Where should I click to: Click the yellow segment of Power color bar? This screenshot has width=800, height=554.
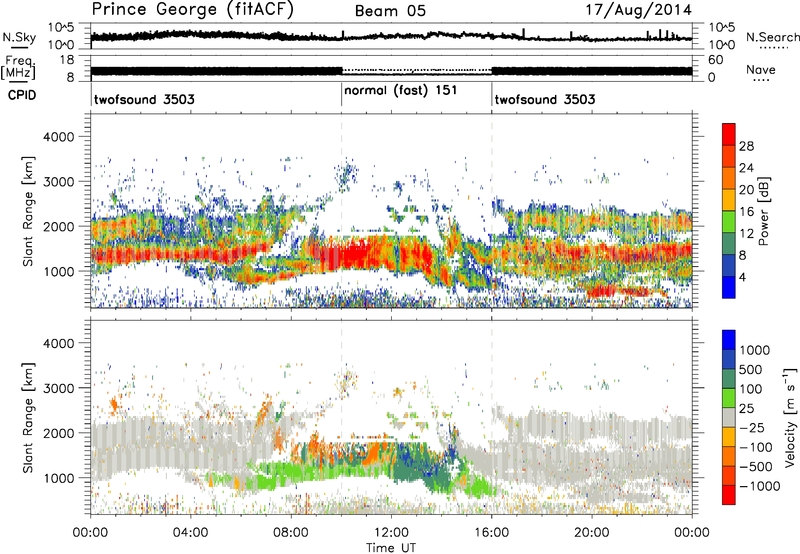[x=729, y=200]
